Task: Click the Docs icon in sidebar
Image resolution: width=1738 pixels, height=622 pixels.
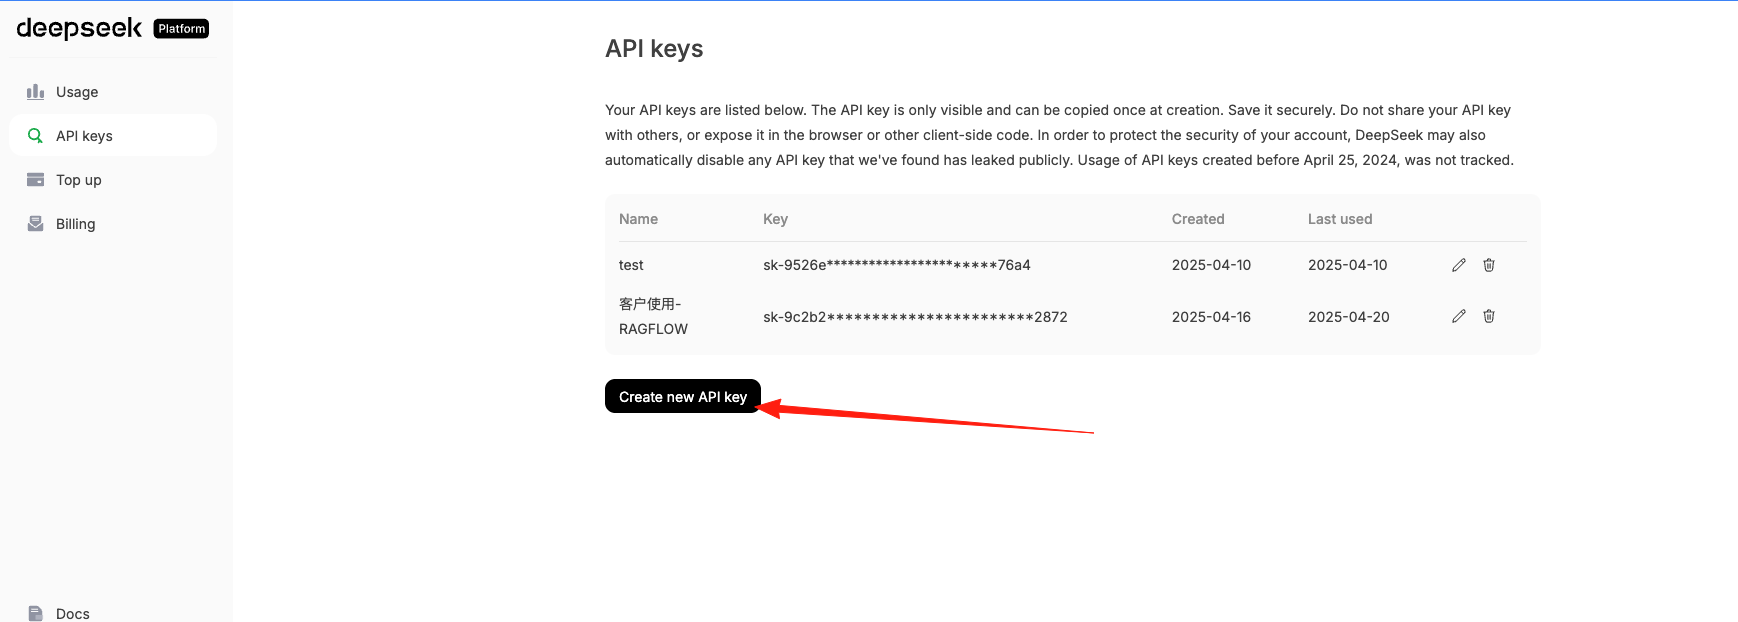Action: coord(35,613)
